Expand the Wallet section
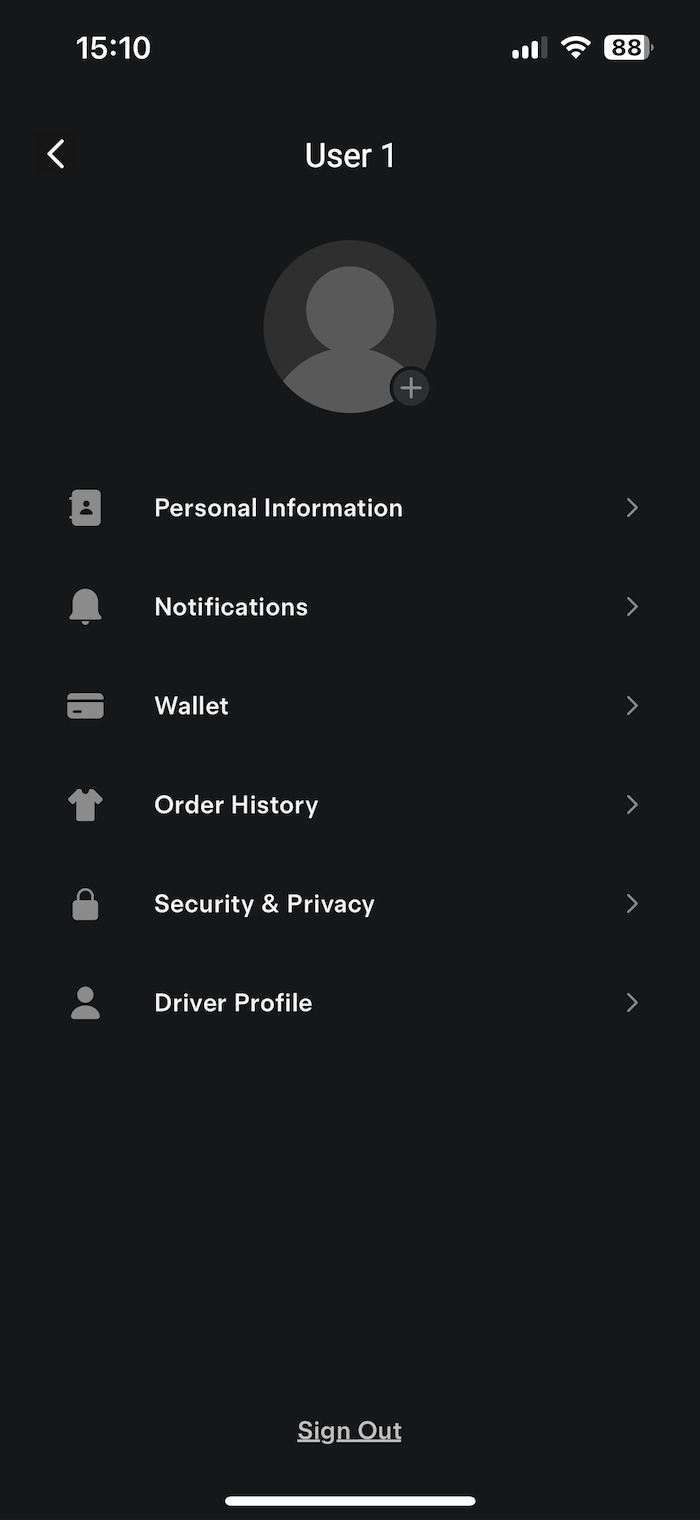700x1520 pixels. [632, 705]
